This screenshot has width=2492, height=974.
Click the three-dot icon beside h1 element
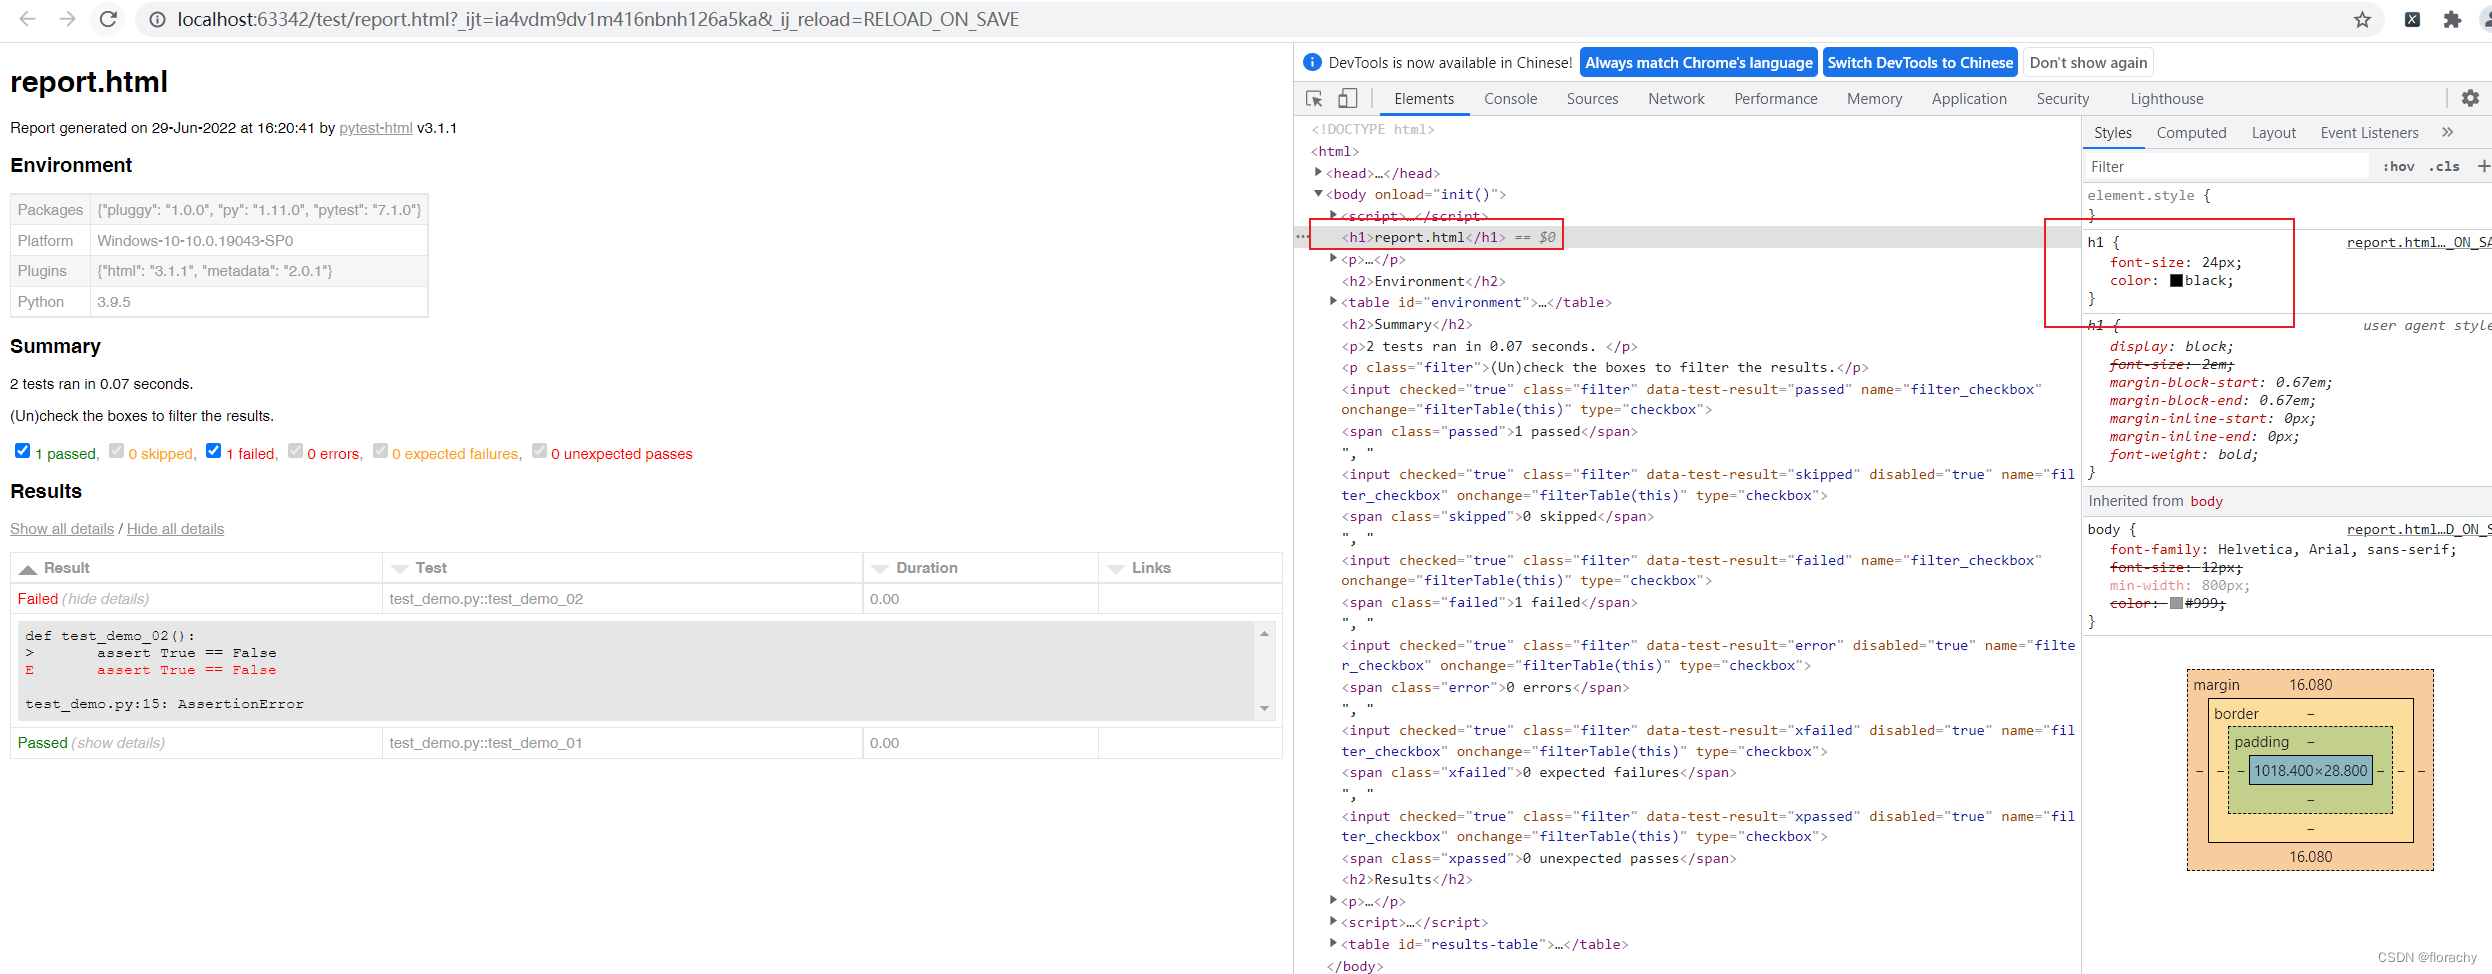(x=1302, y=237)
